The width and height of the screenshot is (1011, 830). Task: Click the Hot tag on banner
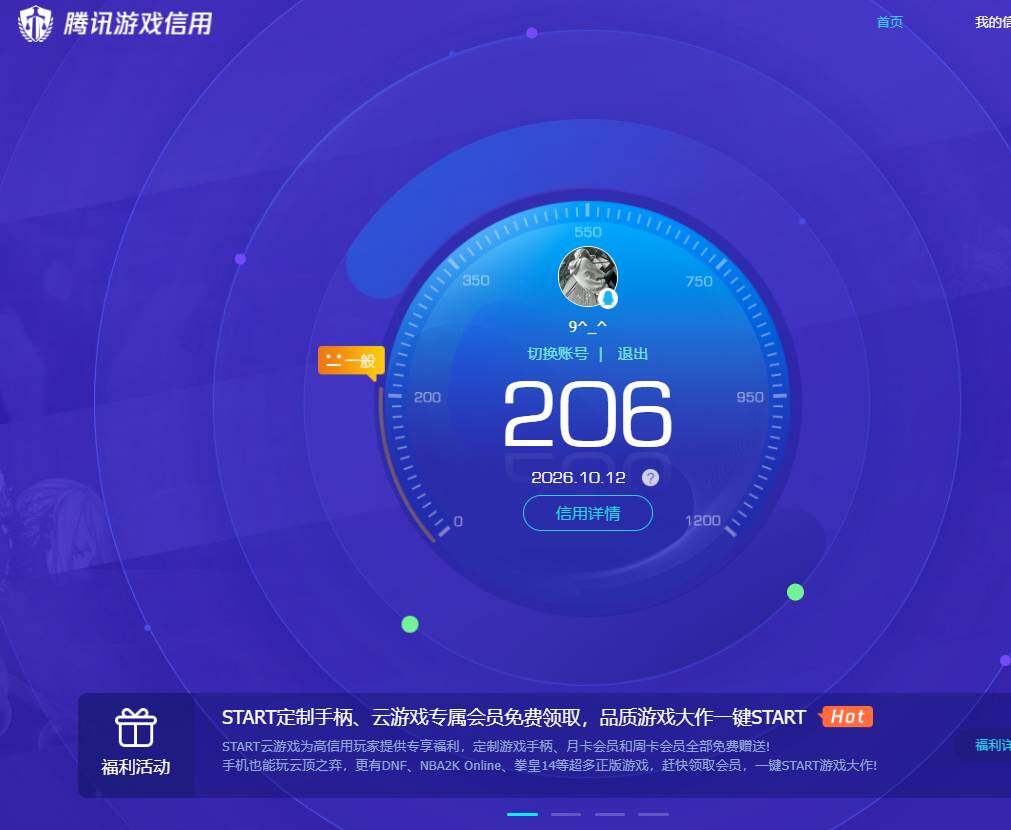tap(847, 716)
